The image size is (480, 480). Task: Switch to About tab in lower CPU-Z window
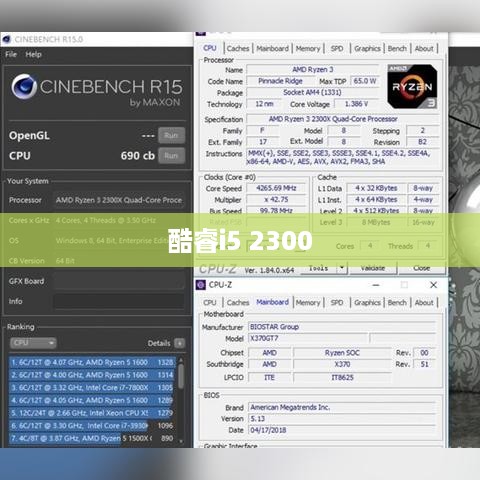point(424,303)
